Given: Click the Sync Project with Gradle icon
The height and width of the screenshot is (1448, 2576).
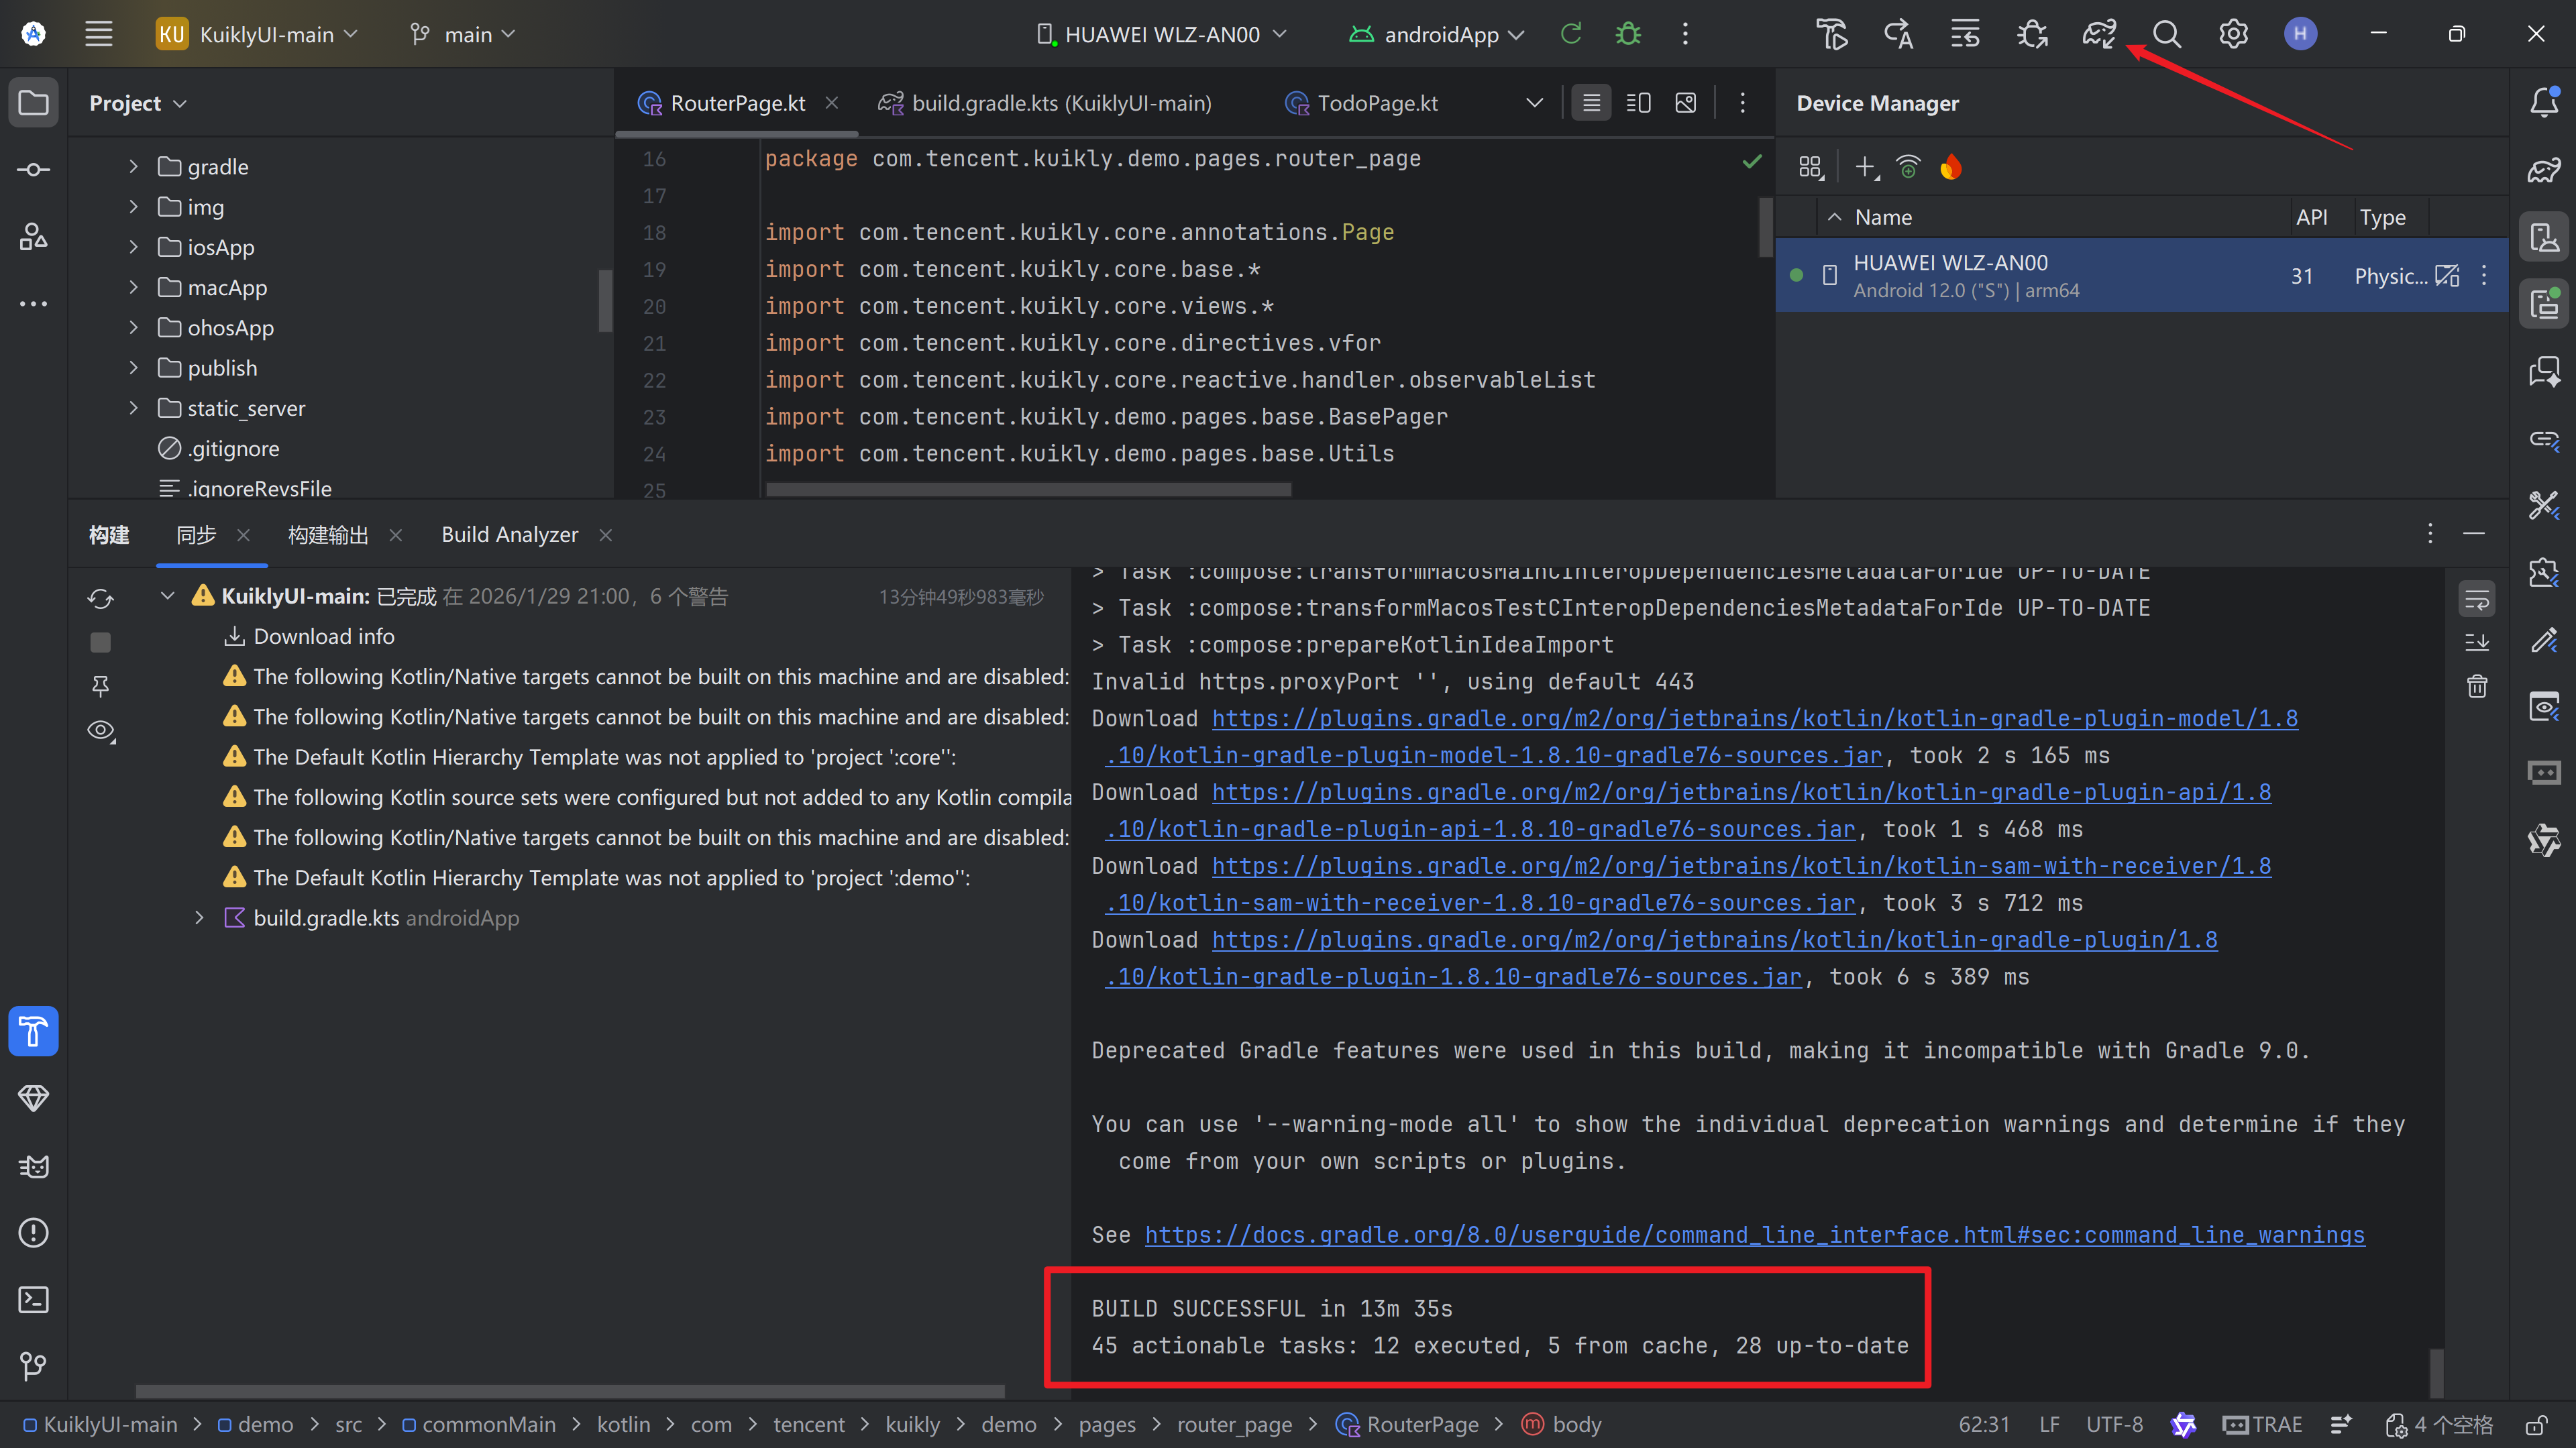Looking at the screenshot, I should (x=2098, y=34).
